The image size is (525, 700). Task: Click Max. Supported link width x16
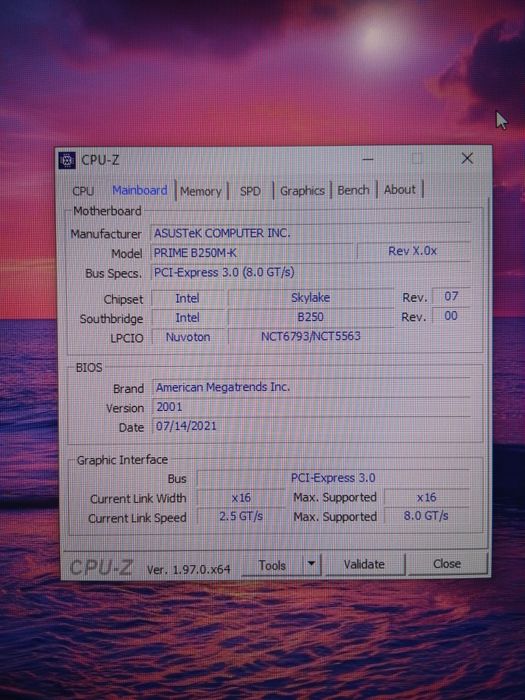click(427, 497)
